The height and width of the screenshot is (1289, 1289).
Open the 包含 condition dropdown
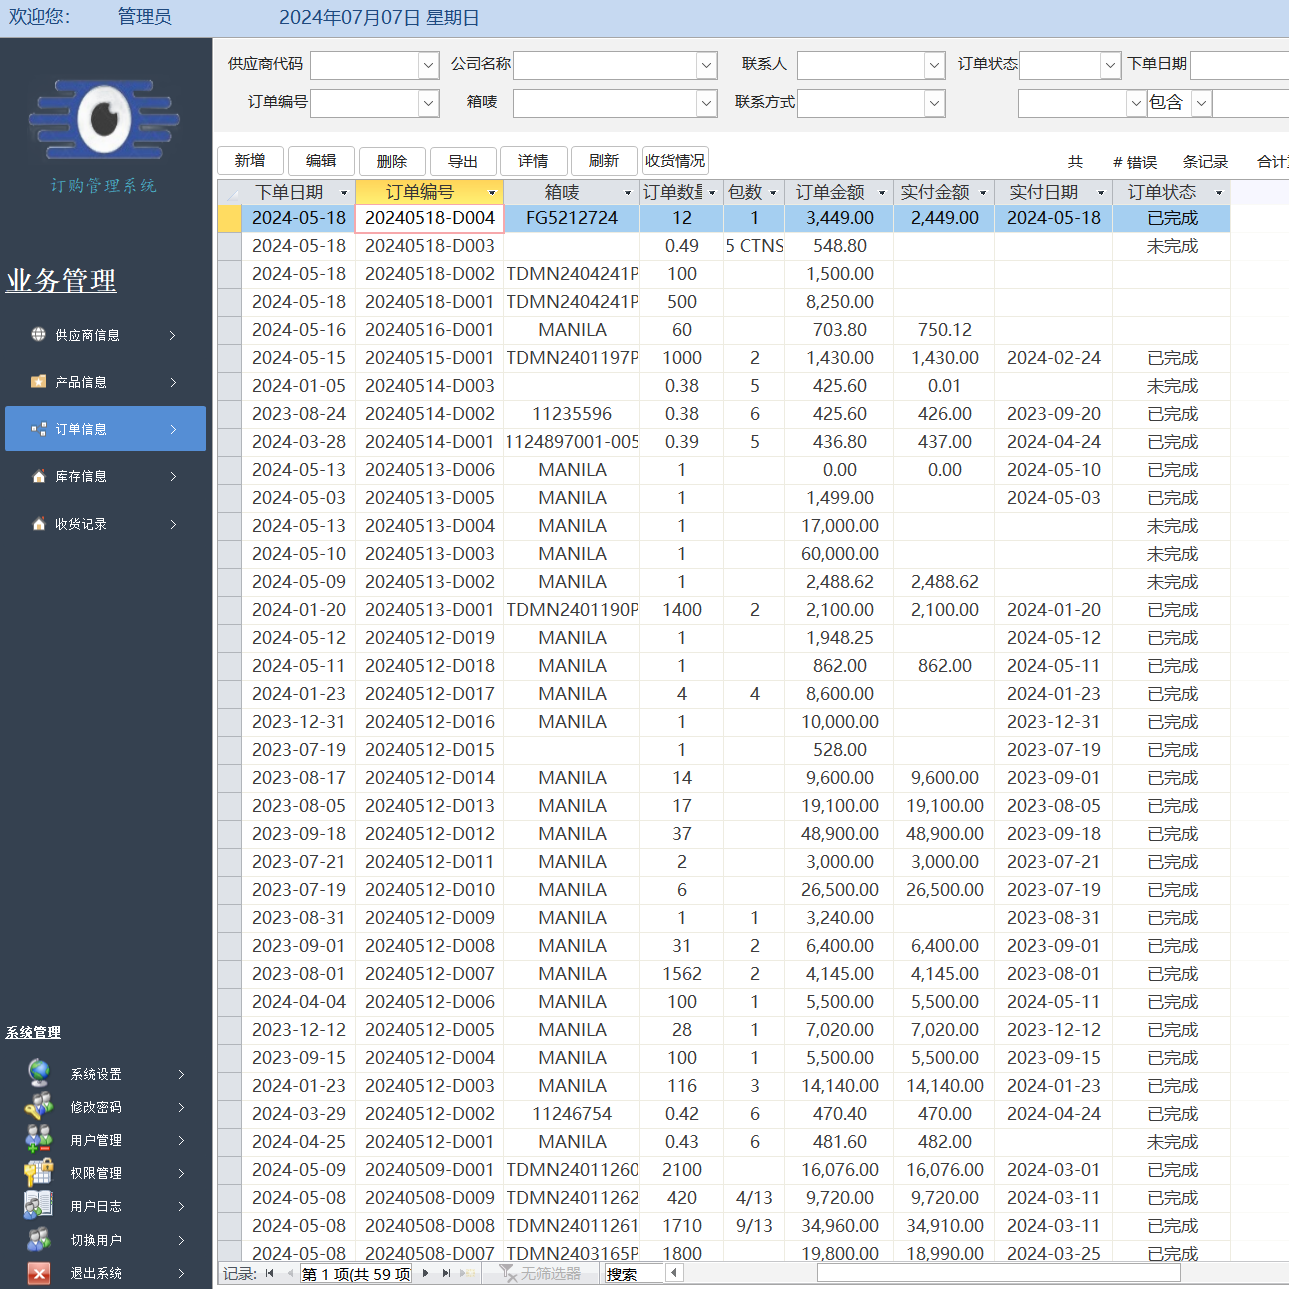(x=1201, y=103)
